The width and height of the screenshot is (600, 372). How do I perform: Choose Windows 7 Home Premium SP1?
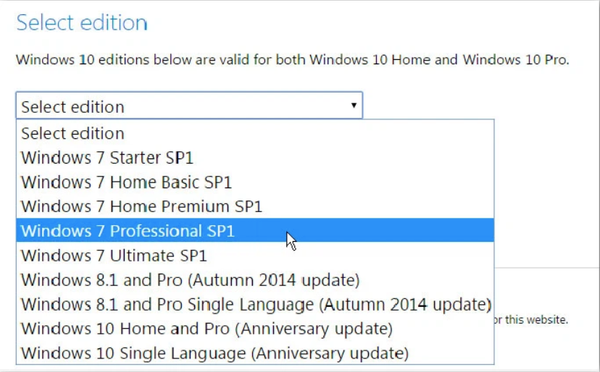(x=255, y=206)
